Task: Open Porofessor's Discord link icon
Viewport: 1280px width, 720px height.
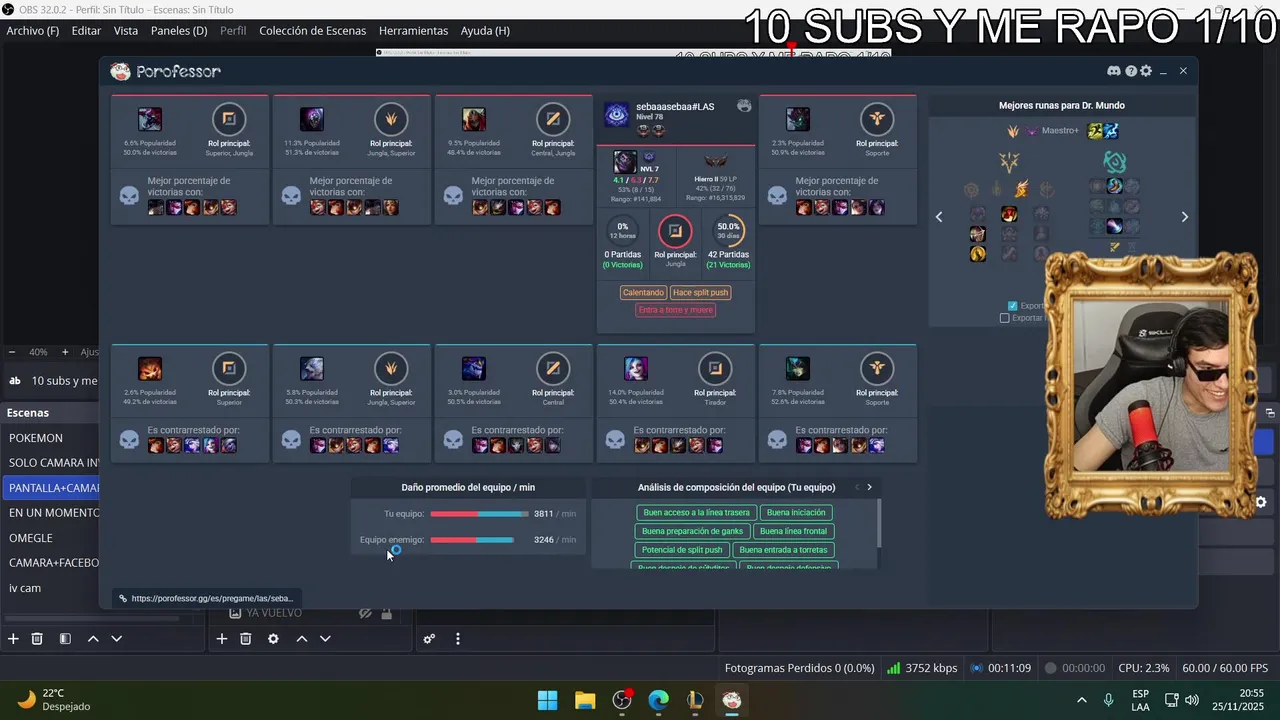Action: tap(1114, 71)
